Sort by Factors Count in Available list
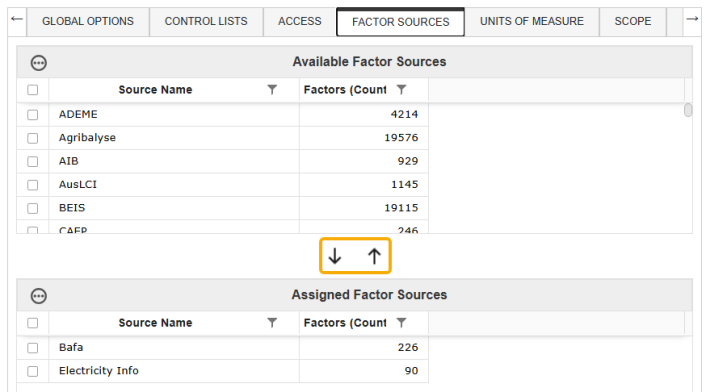The image size is (706, 392). tap(345, 90)
